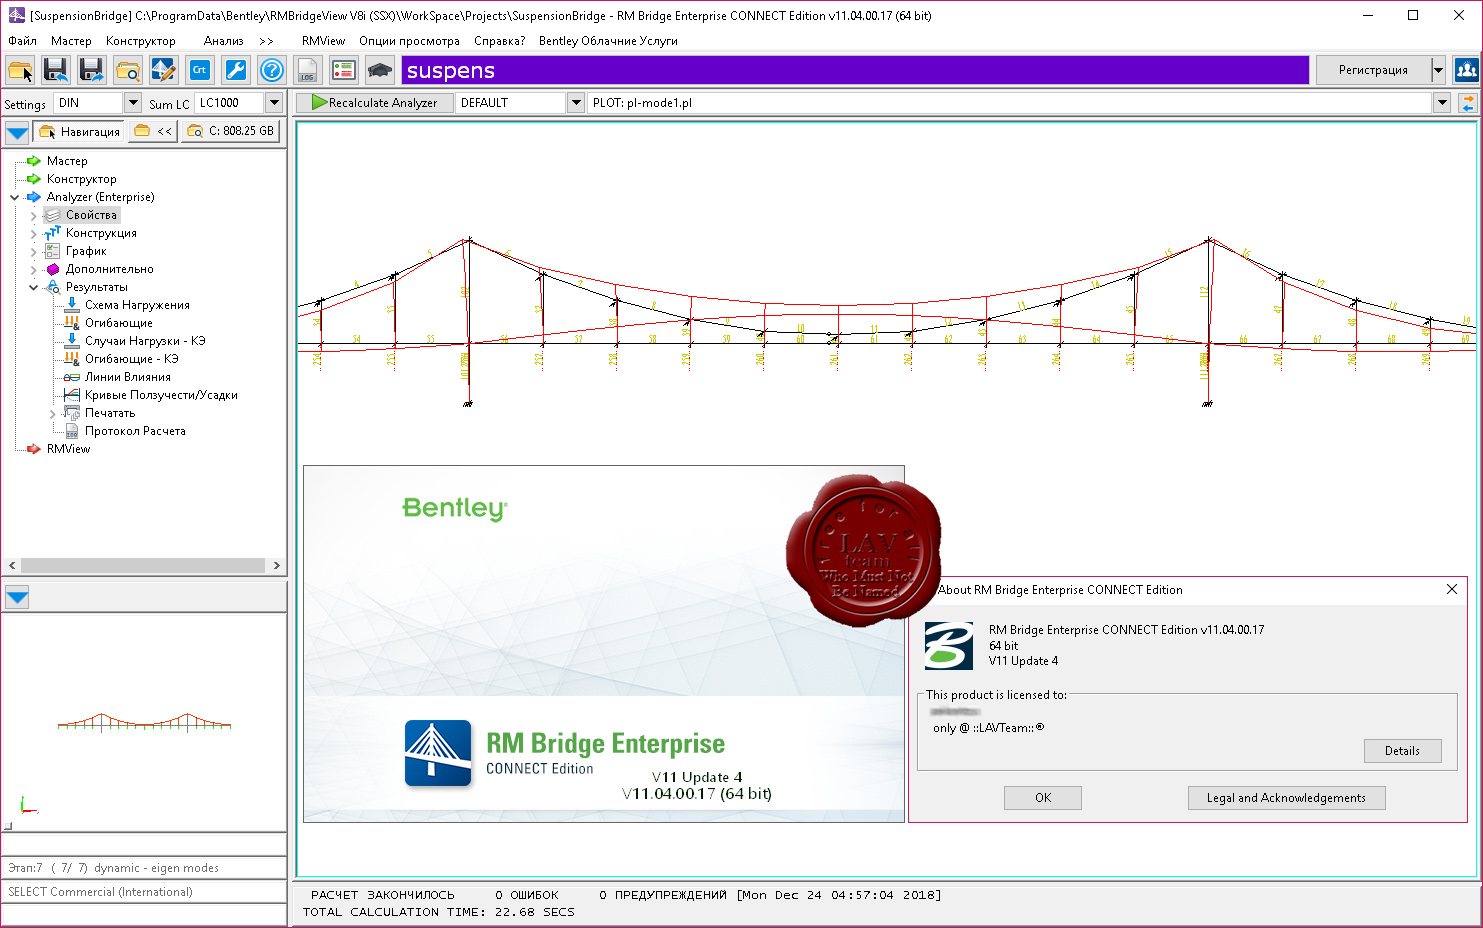Image resolution: width=1483 pixels, height=928 pixels.
Task: Click the folder with back arrows button
Action: 153,131
